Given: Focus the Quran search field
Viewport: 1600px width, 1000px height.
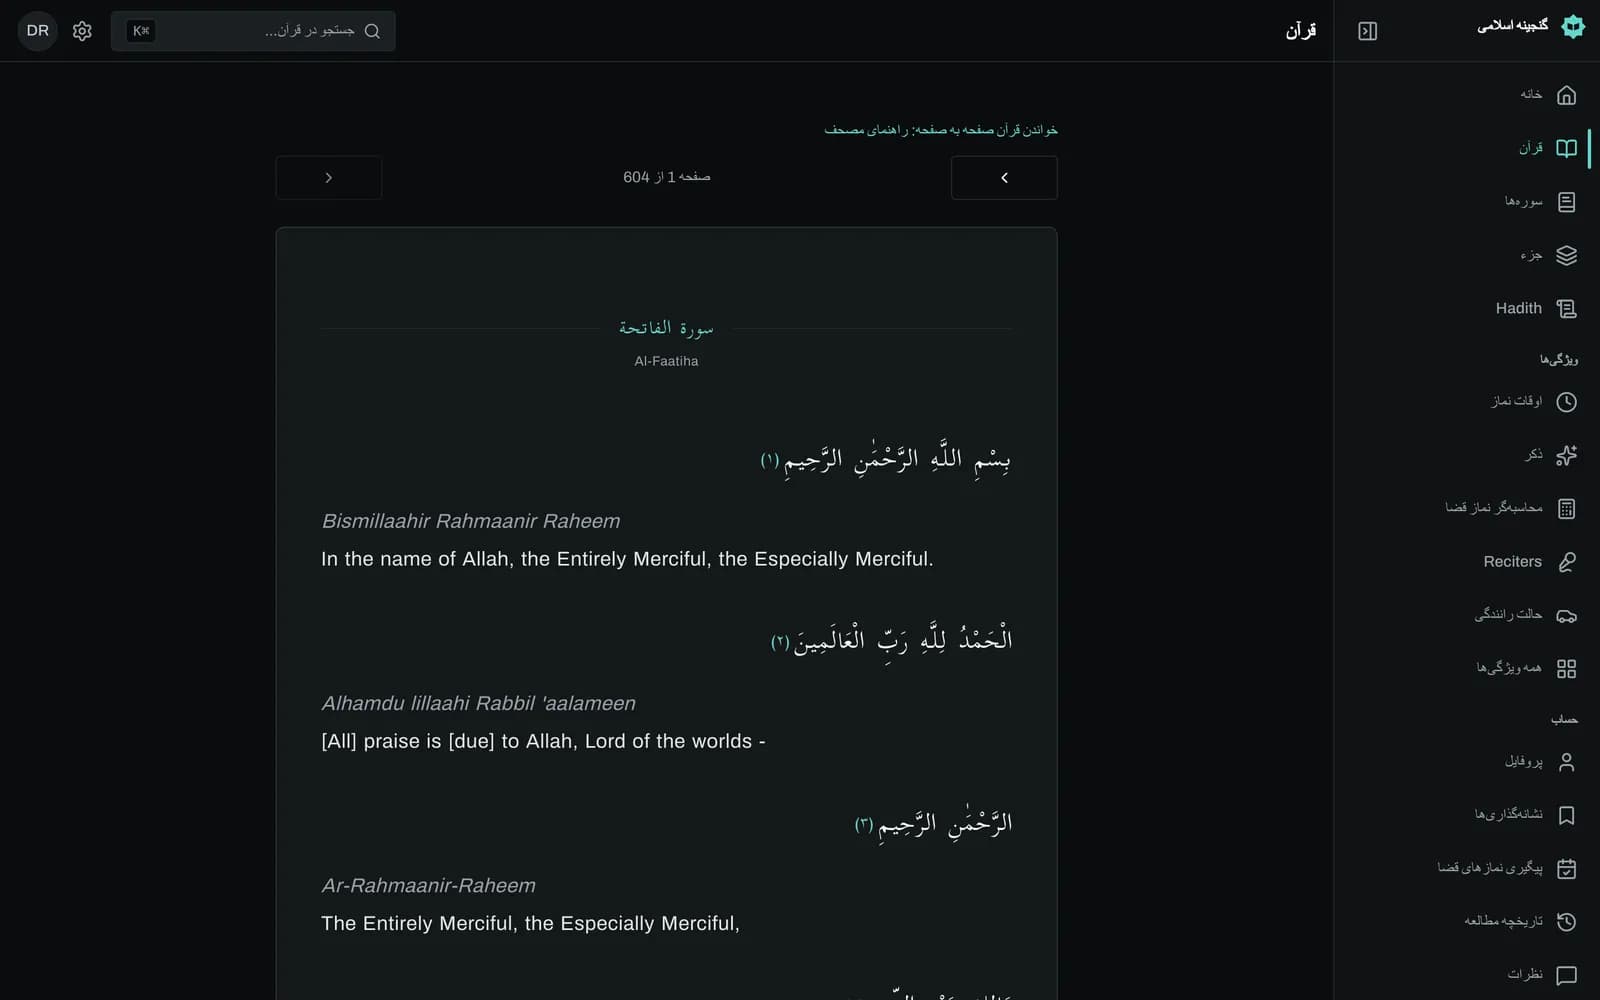Looking at the screenshot, I should 253,31.
